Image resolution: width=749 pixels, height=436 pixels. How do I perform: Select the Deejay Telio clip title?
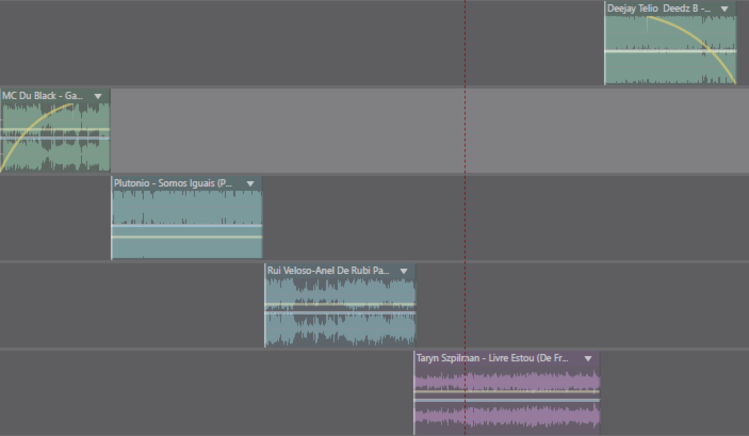point(657,9)
